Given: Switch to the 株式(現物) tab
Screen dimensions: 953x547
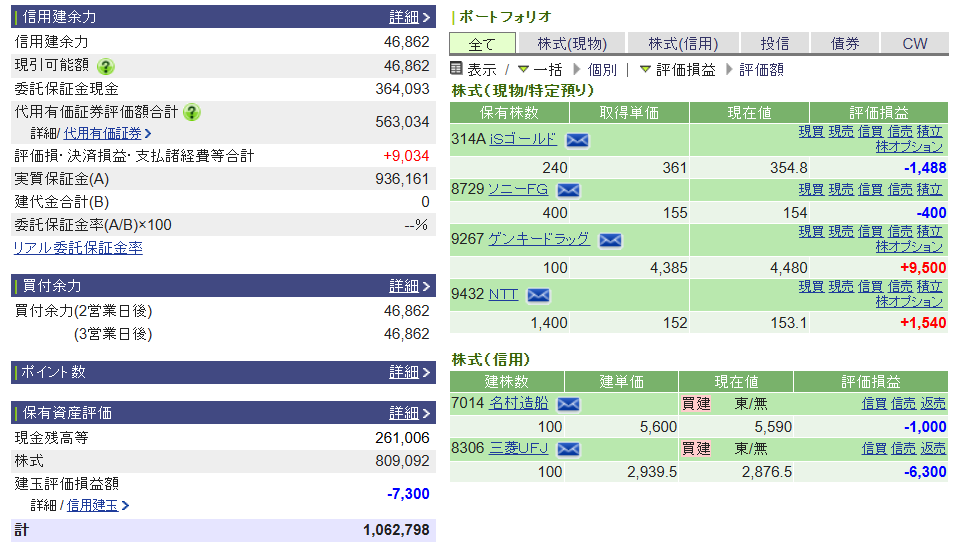Looking at the screenshot, I should (571, 43).
